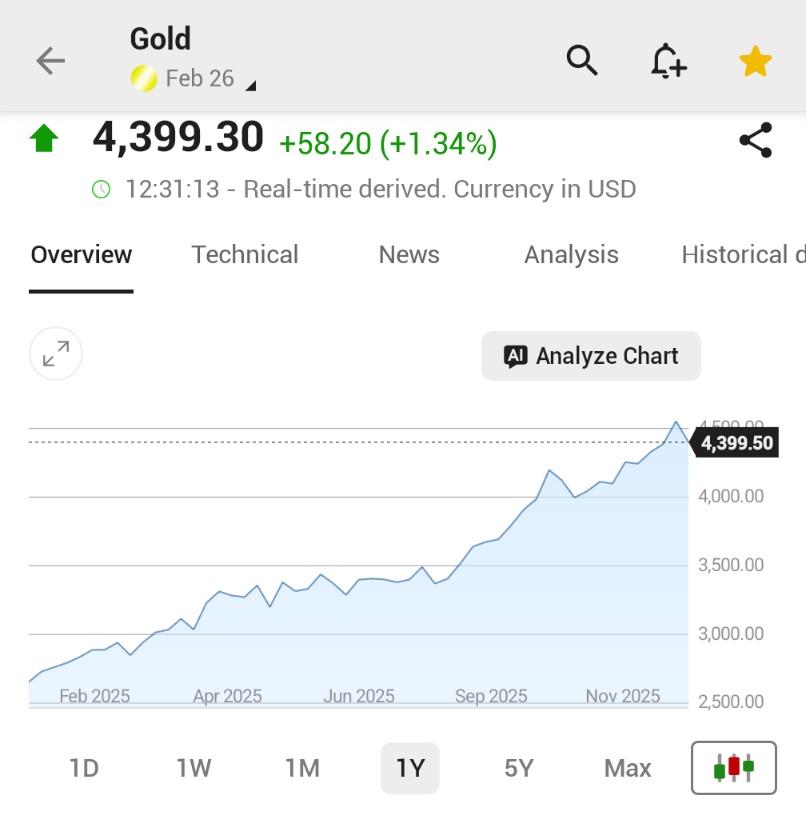806x818 pixels.
Task: Add a price alert with bell icon
Action: coord(668,61)
